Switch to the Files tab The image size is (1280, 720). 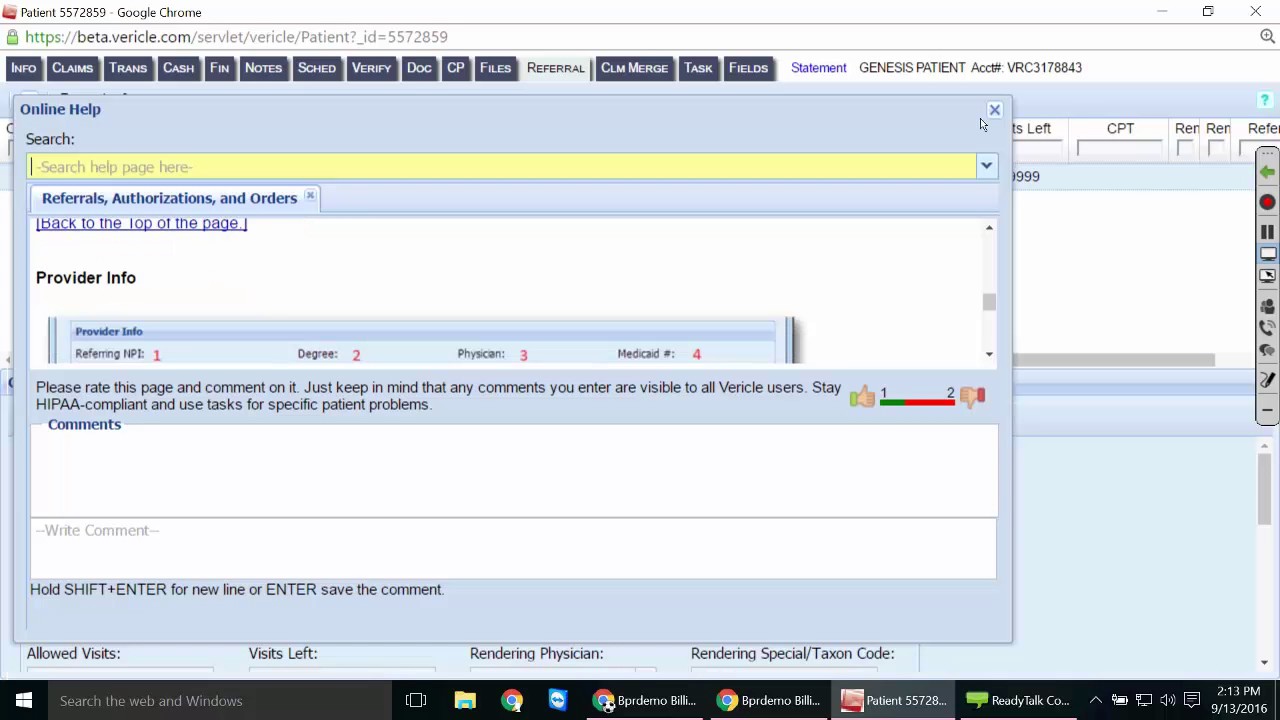pyautogui.click(x=495, y=68)
